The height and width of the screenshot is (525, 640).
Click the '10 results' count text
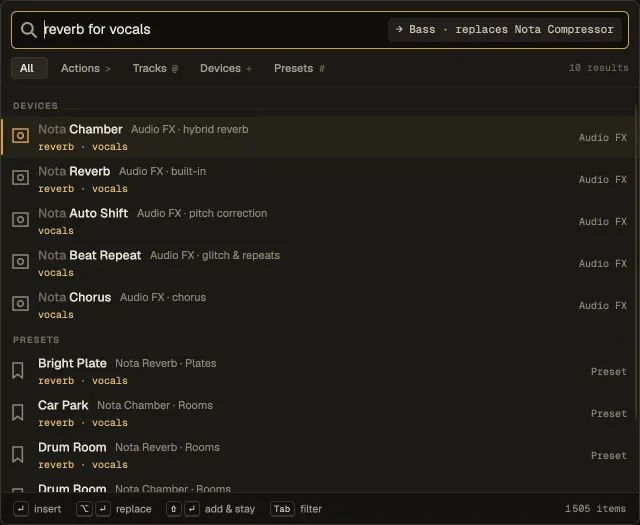(x=599, y=68)
